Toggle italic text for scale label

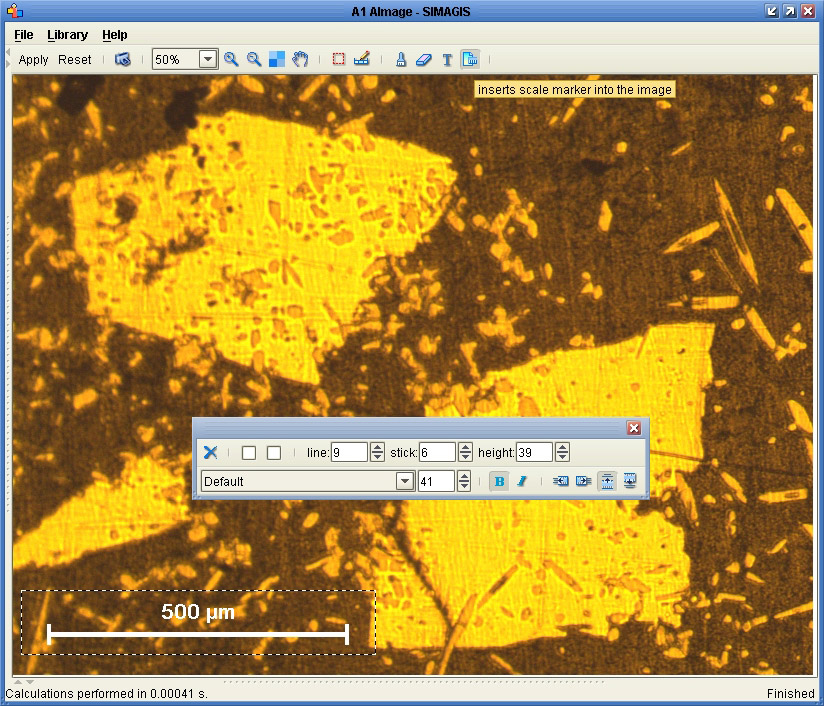[x=521, y=481]
